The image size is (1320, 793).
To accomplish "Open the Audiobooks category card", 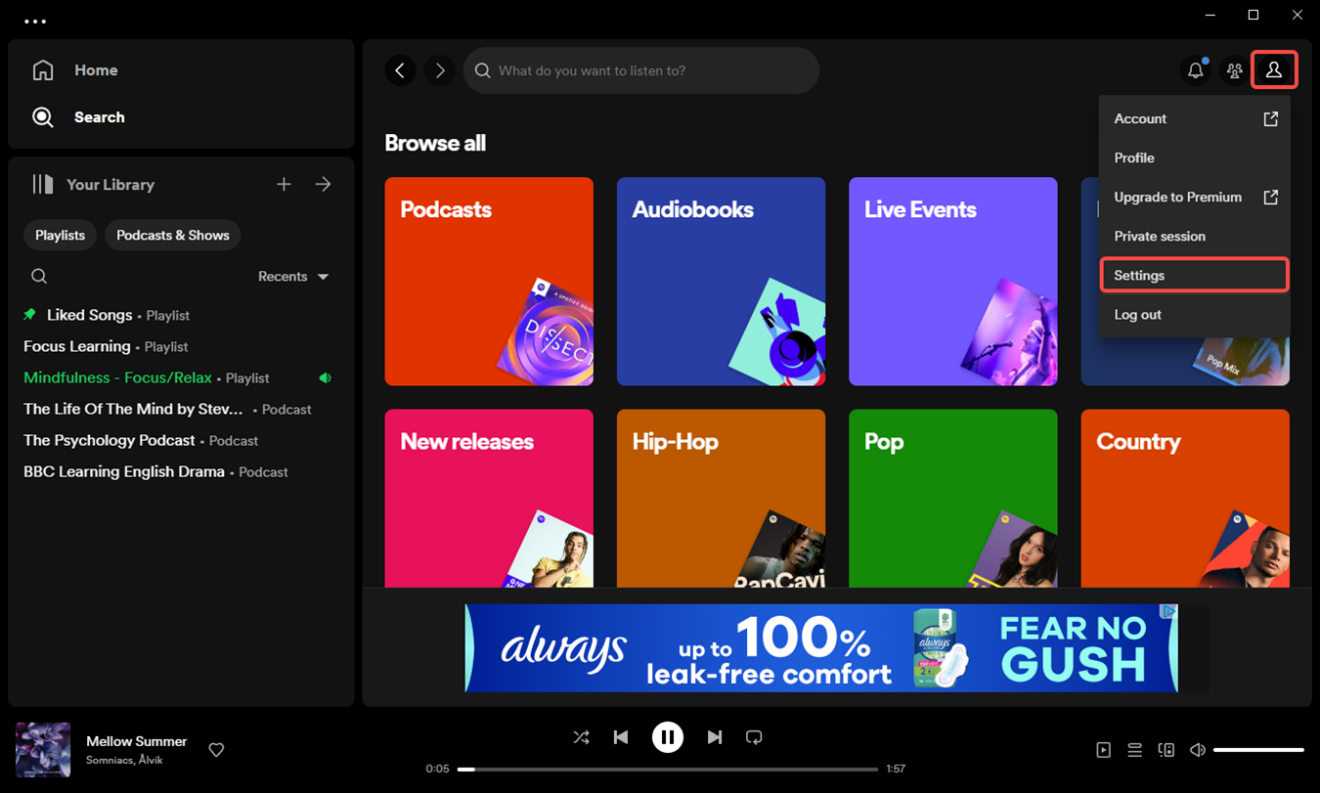I will point(721,282).
